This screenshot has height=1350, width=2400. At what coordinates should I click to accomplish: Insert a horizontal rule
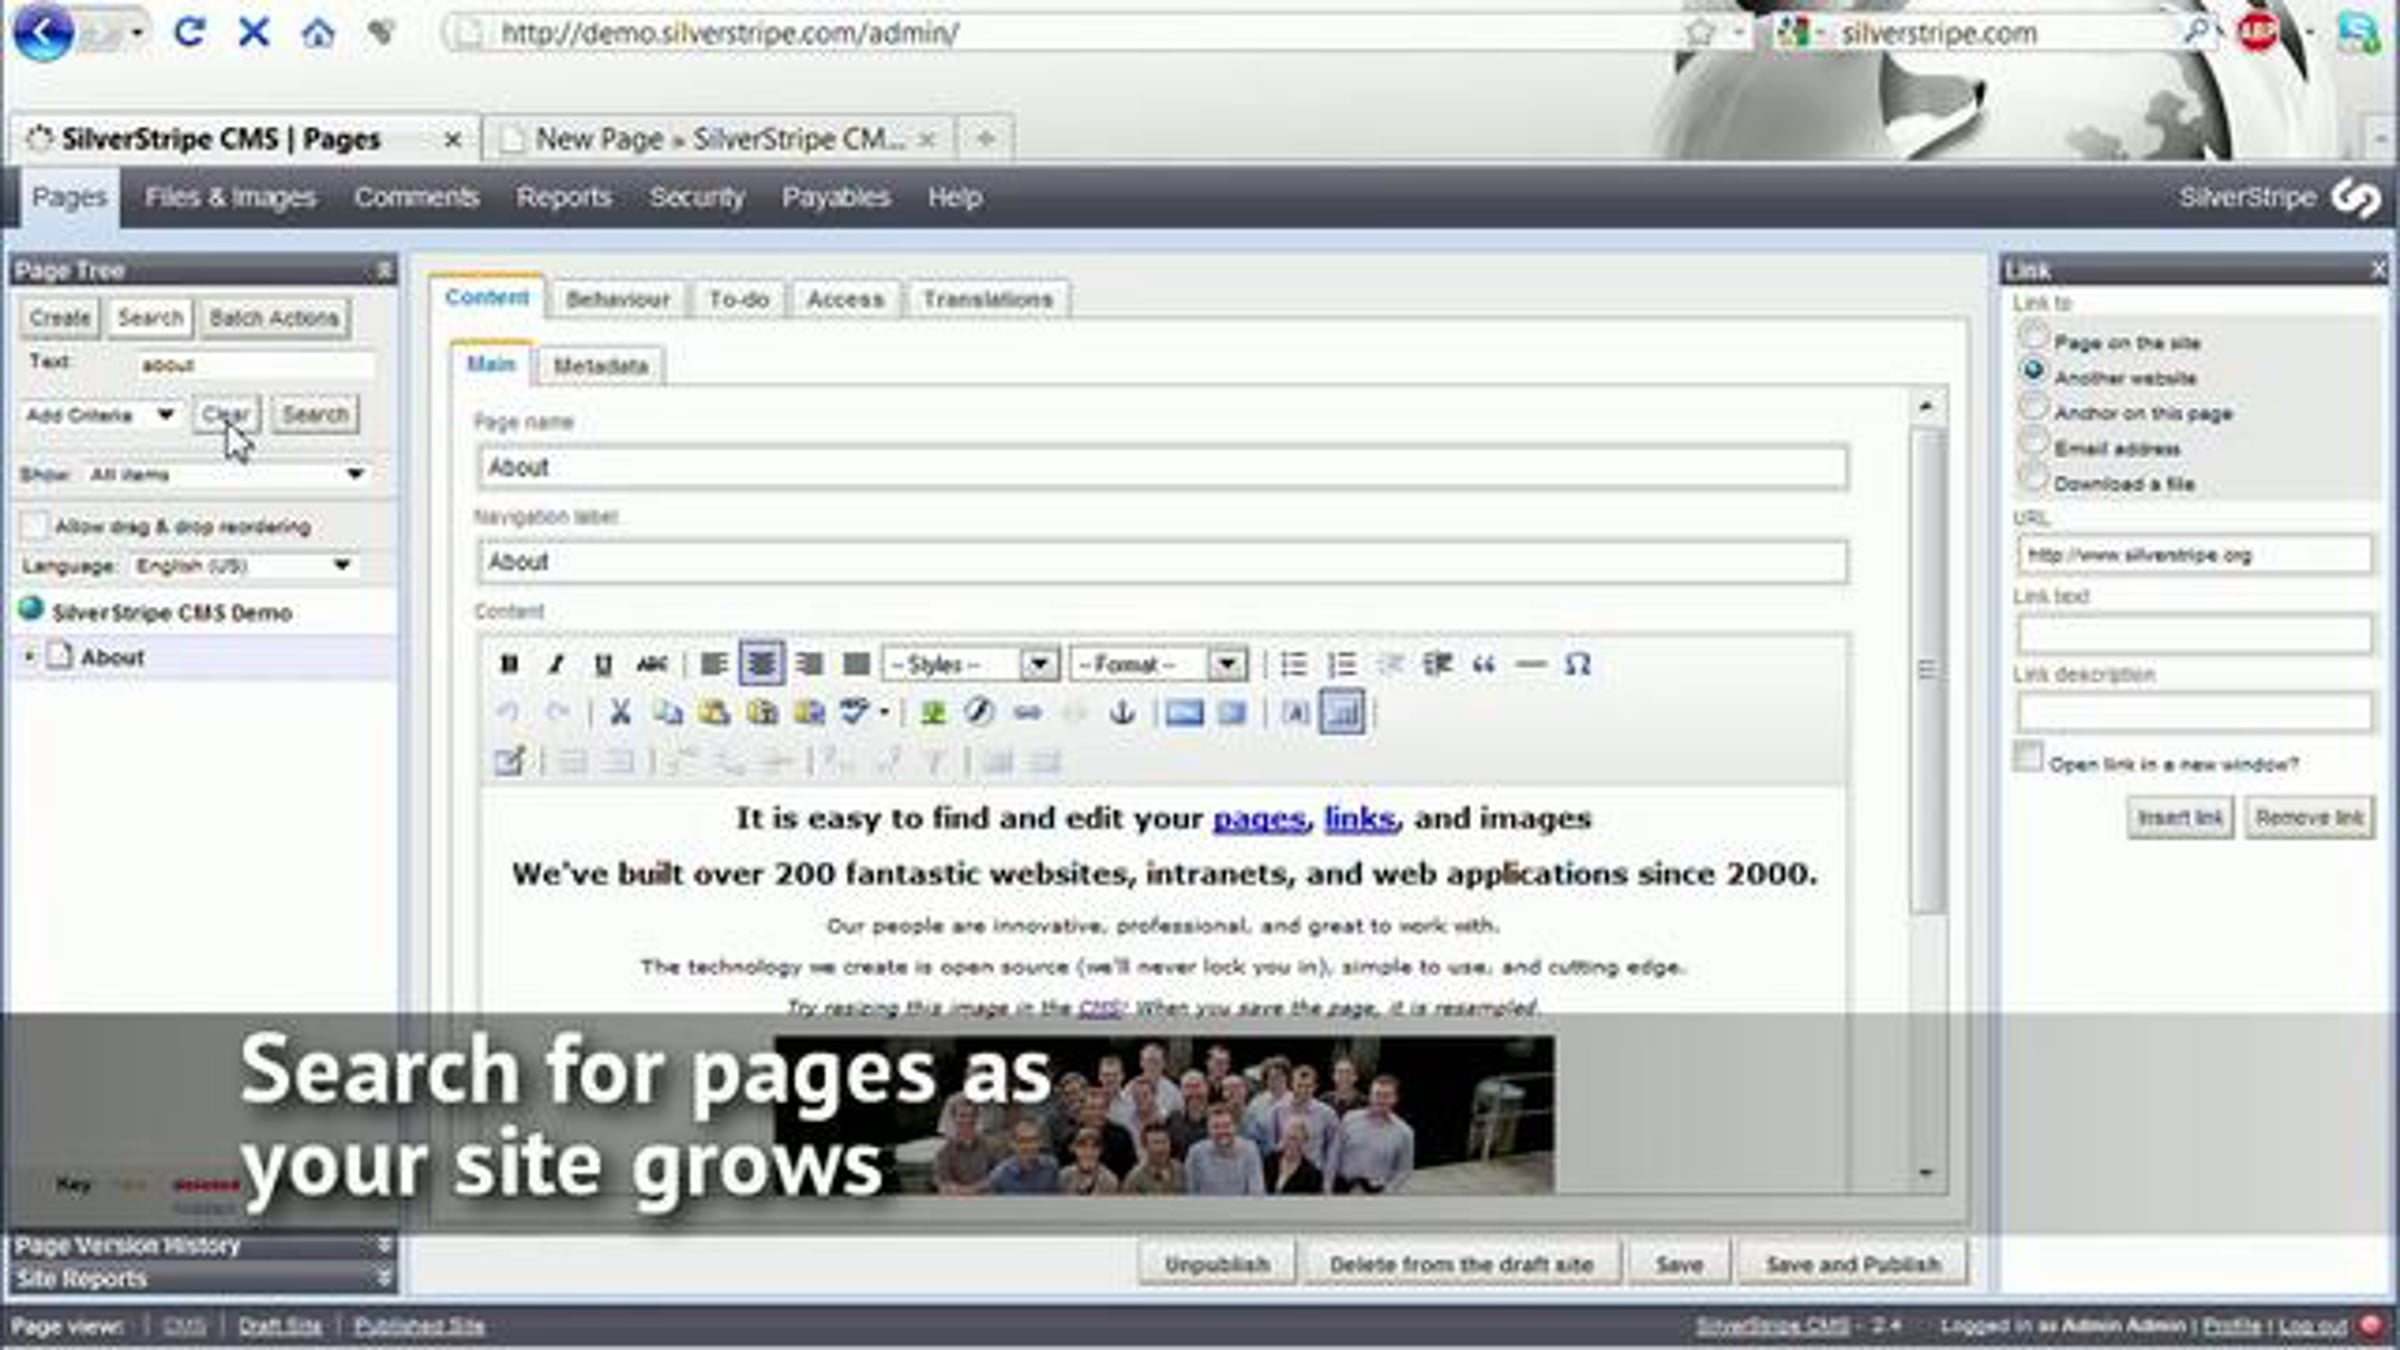point(1531,664)
